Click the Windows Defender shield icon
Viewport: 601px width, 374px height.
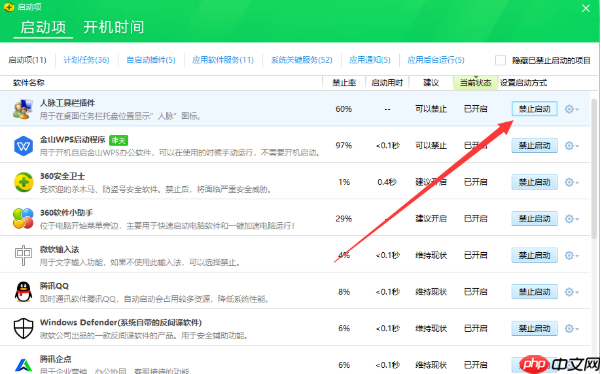pos(23,328)
